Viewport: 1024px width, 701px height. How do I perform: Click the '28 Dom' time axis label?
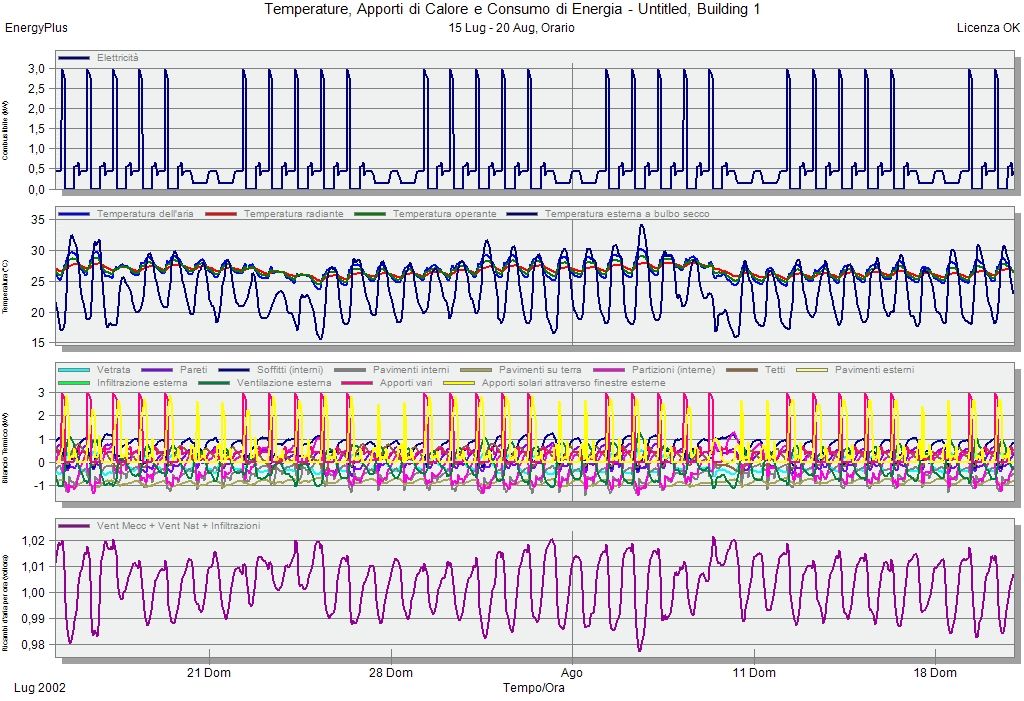coord(391,673)
